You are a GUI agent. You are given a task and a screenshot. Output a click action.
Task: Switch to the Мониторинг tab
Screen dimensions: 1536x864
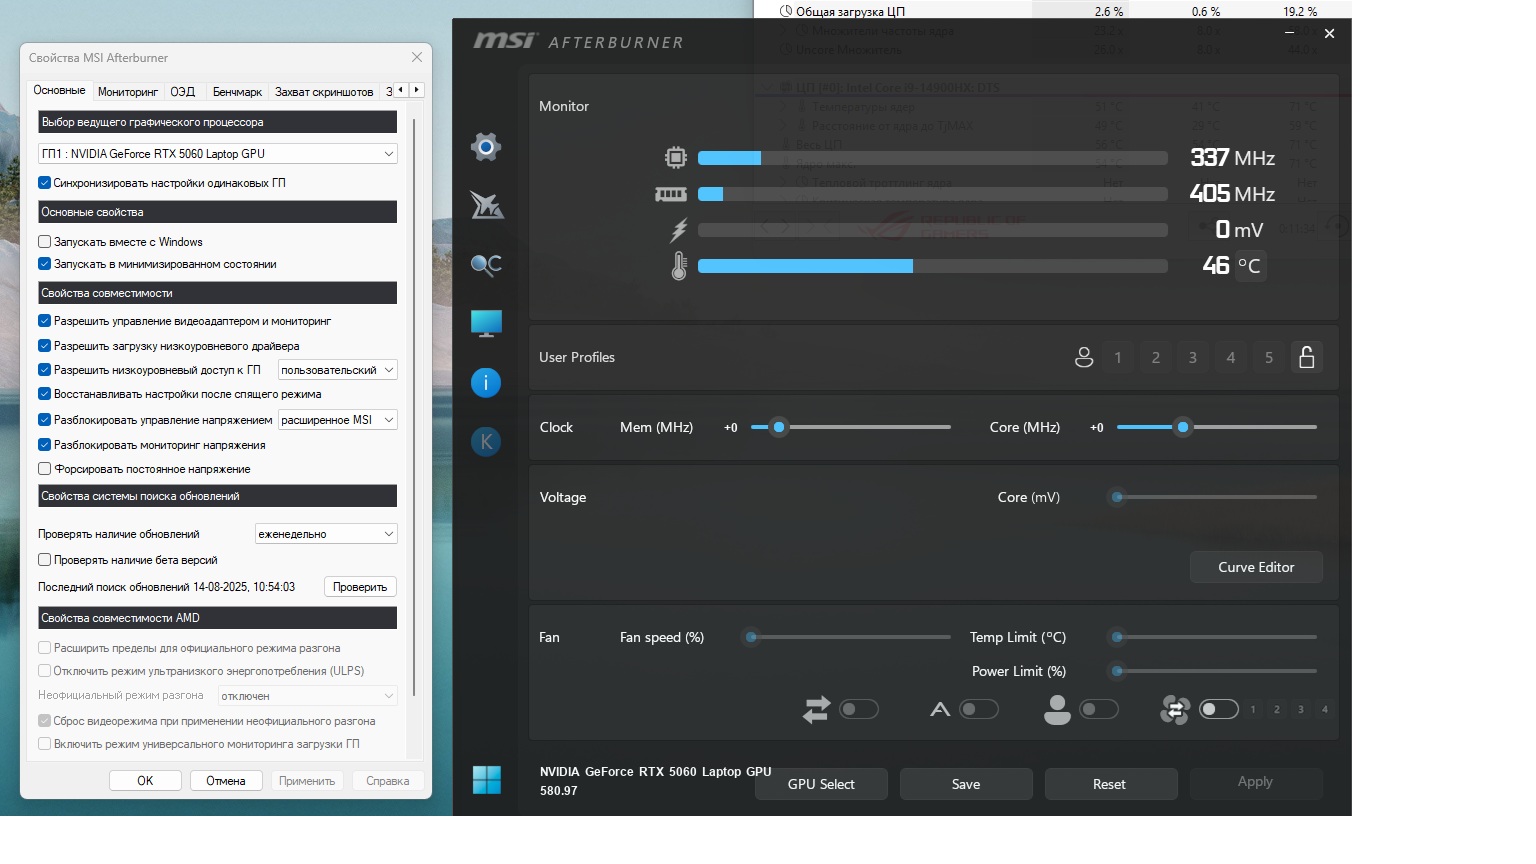click(x=128, y=91)
